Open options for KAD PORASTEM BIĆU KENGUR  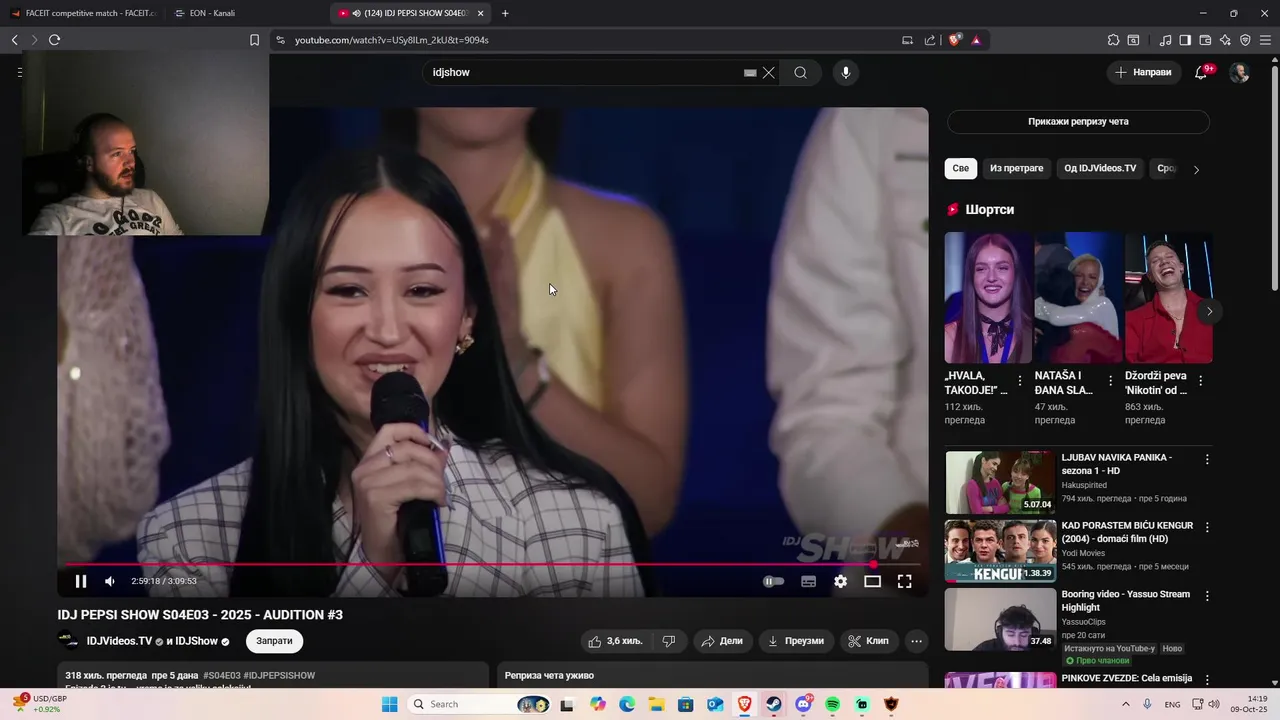[x=1207, y=527]
